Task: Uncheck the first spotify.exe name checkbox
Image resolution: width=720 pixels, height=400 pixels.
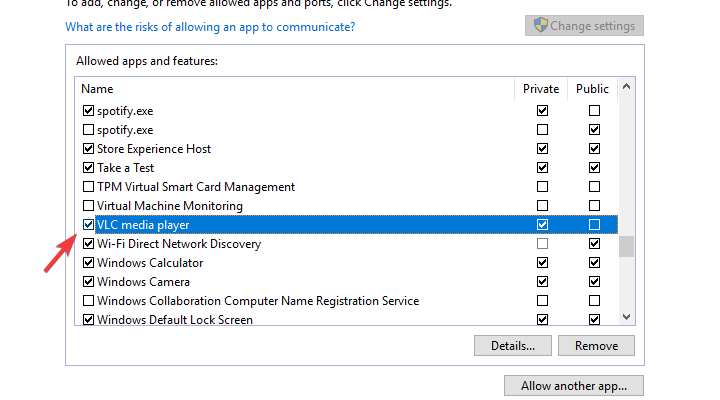Action: 88,111
